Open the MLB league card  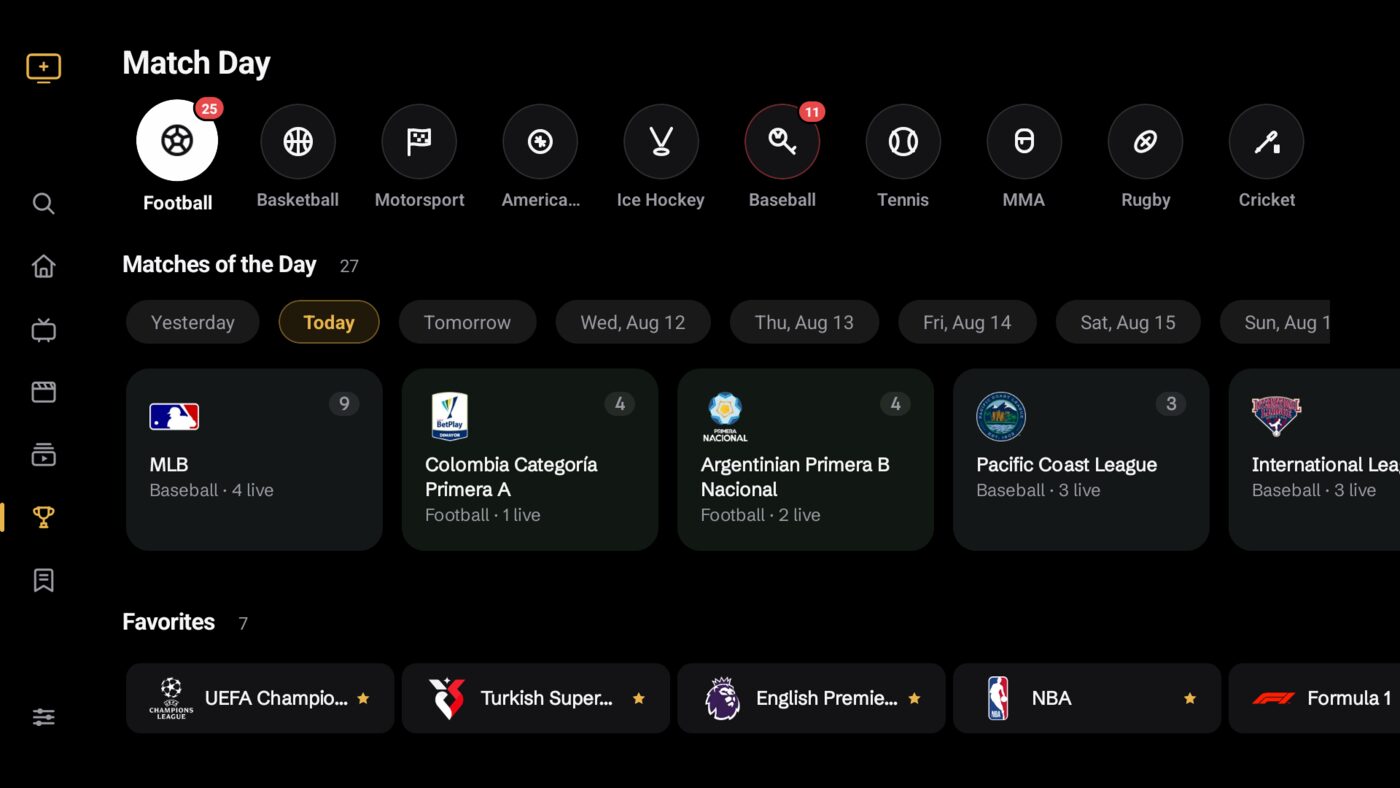(254, 460)
